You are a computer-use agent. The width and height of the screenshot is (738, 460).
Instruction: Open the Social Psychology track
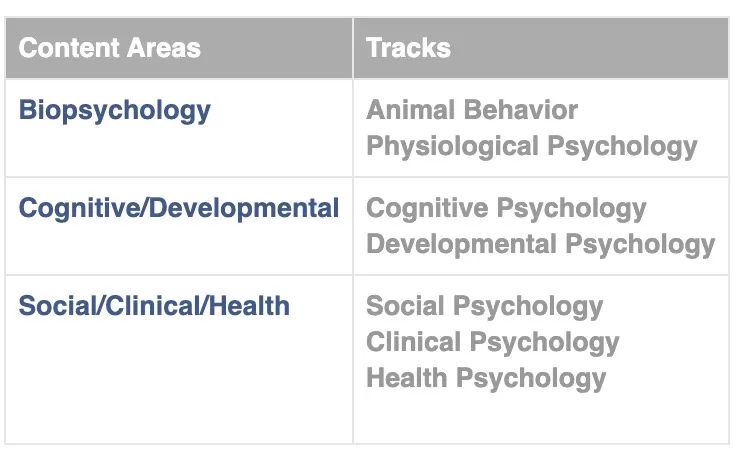tap(485, 307)
